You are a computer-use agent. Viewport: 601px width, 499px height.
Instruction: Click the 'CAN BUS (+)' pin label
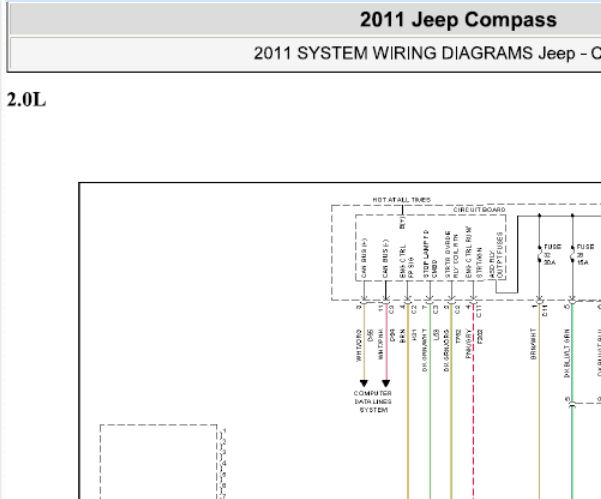[x=364, y=258]
